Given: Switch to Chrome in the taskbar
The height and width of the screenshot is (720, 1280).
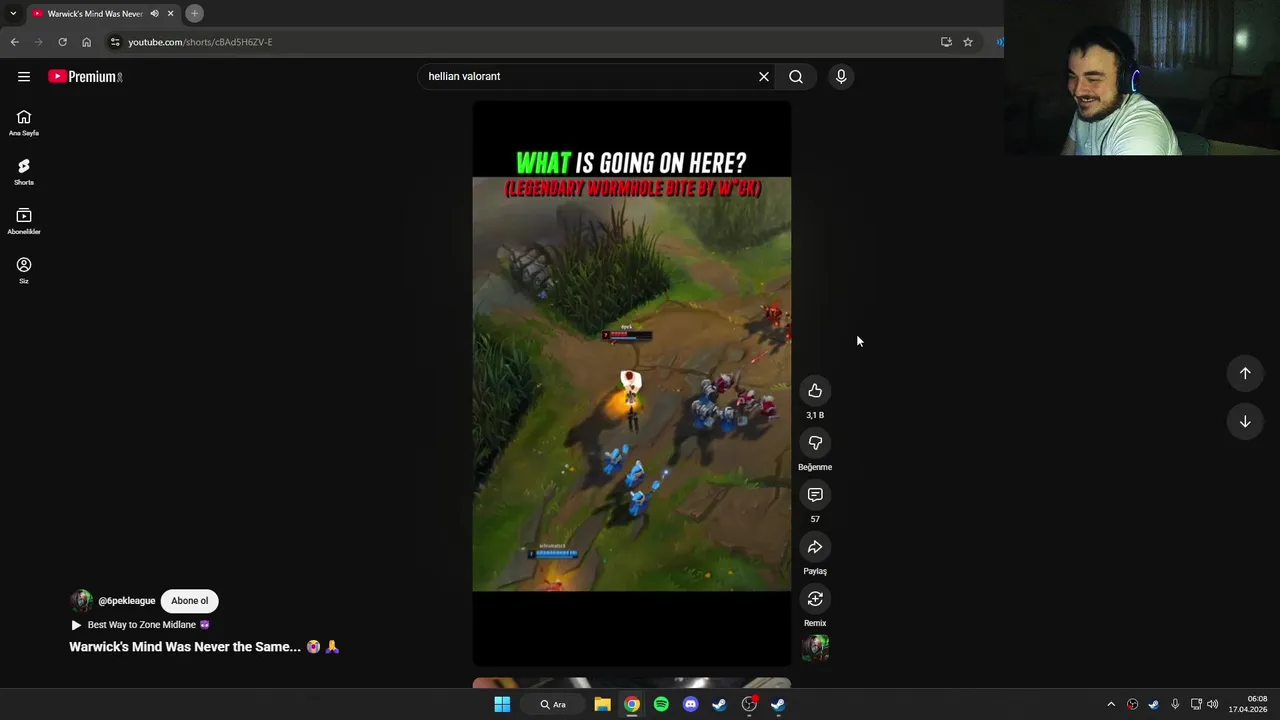Looking at the screenshot, I should [632, 704].
